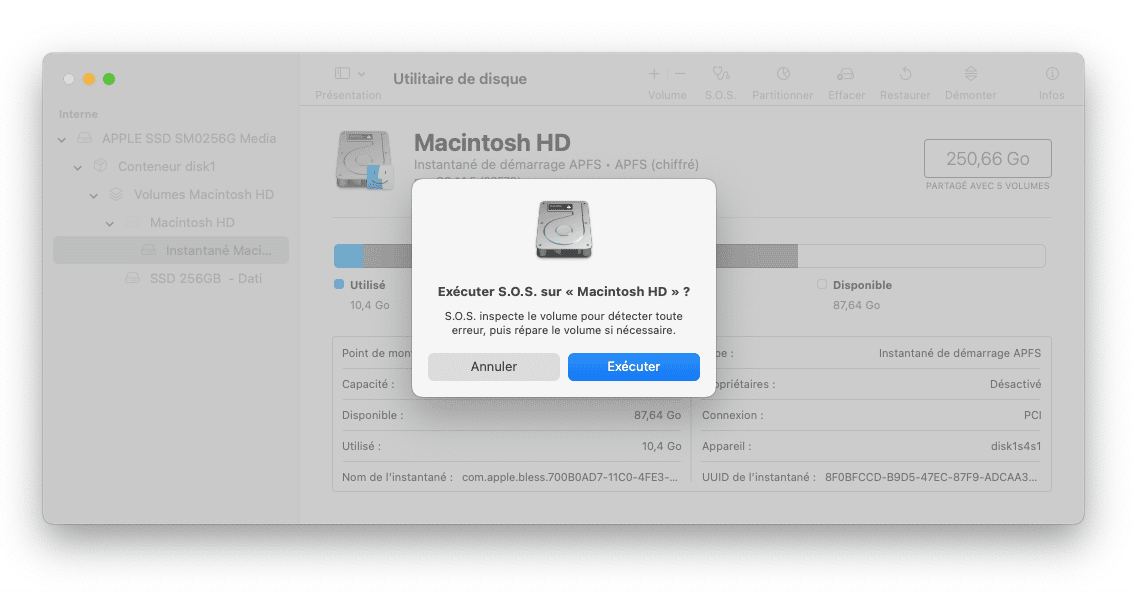Image resolution: width=1131 pixels, height=593 pixels.
Task: Click the Conteneur disk1 cube icon
Action: (x=100, y=166)
